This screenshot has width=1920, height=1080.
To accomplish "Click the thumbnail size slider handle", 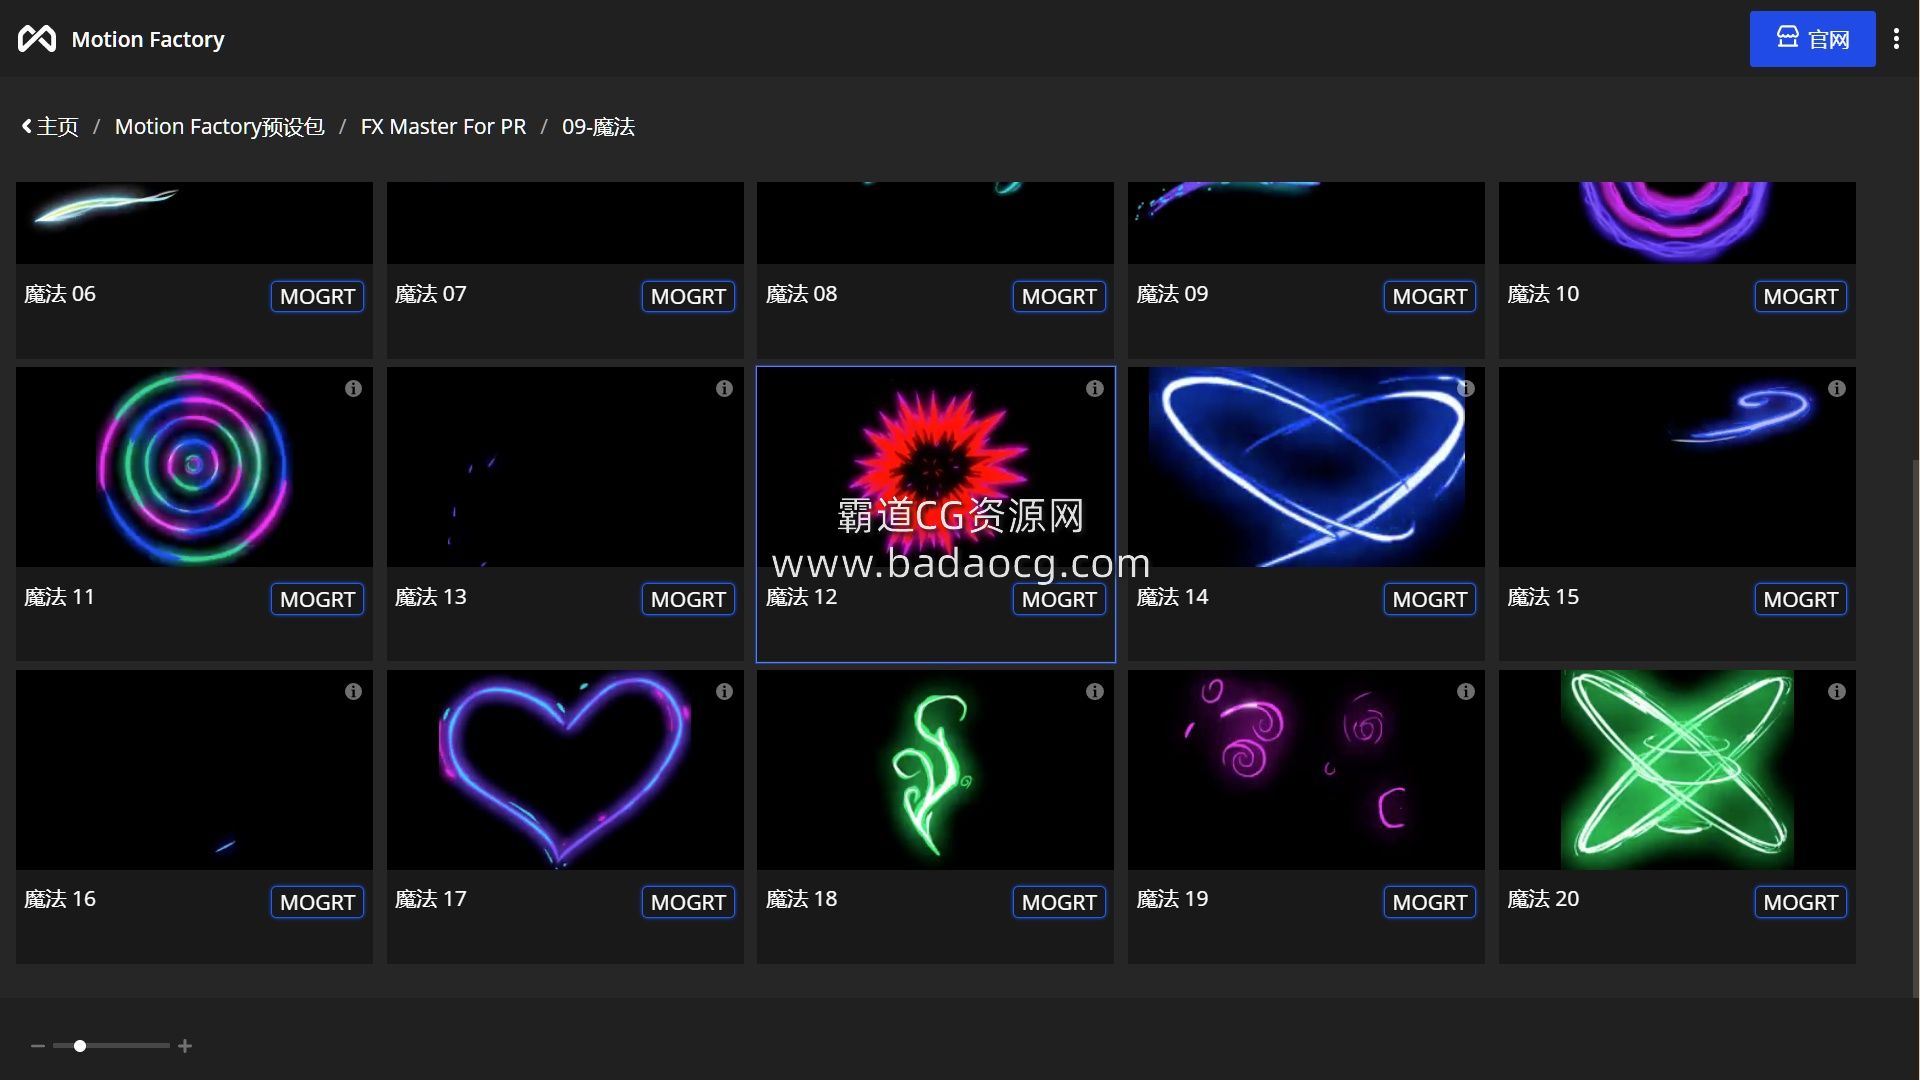I will (x=80, y=1046).
